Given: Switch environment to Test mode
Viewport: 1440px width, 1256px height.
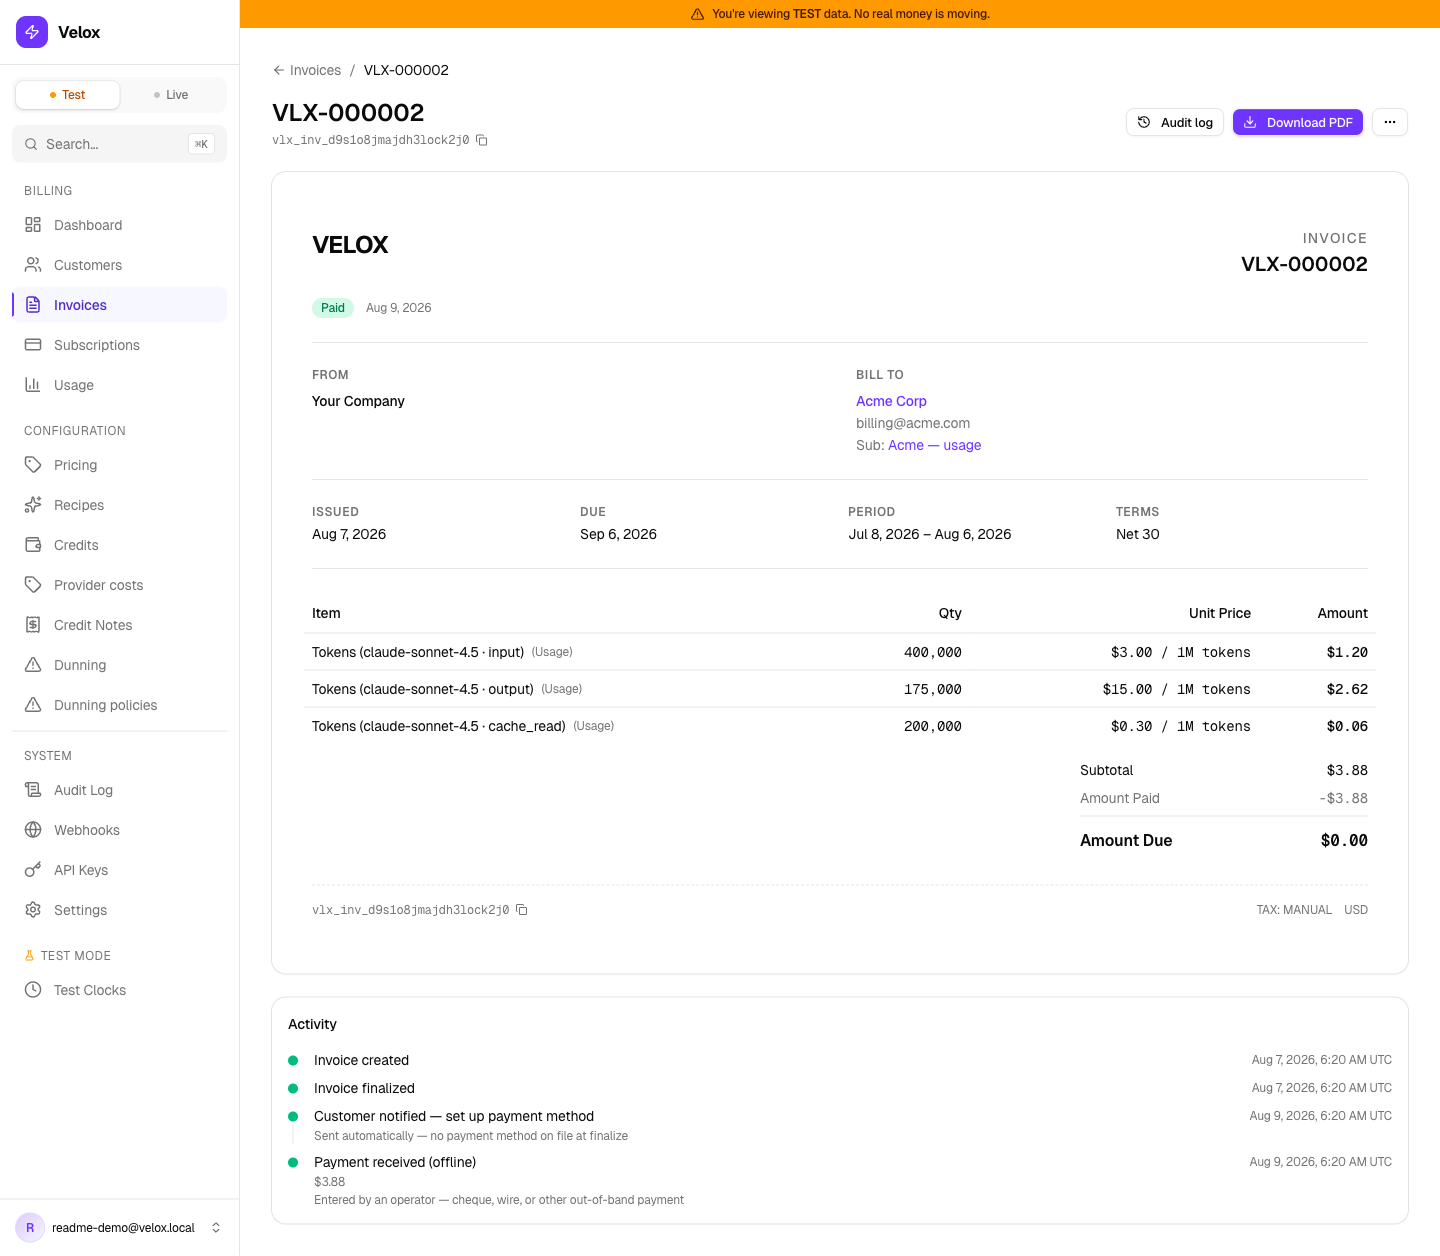Looking at the screenshot, I should pyautogui.click(x=68, y=95).
